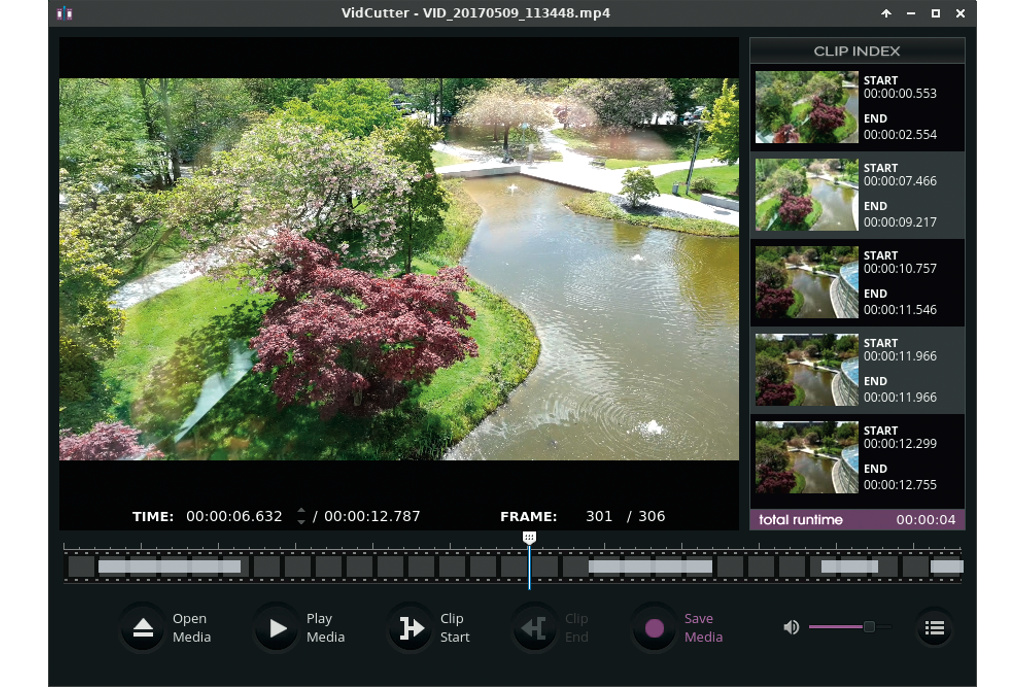
Task: Click the timeline playhead marker
Action: (529, 538)
